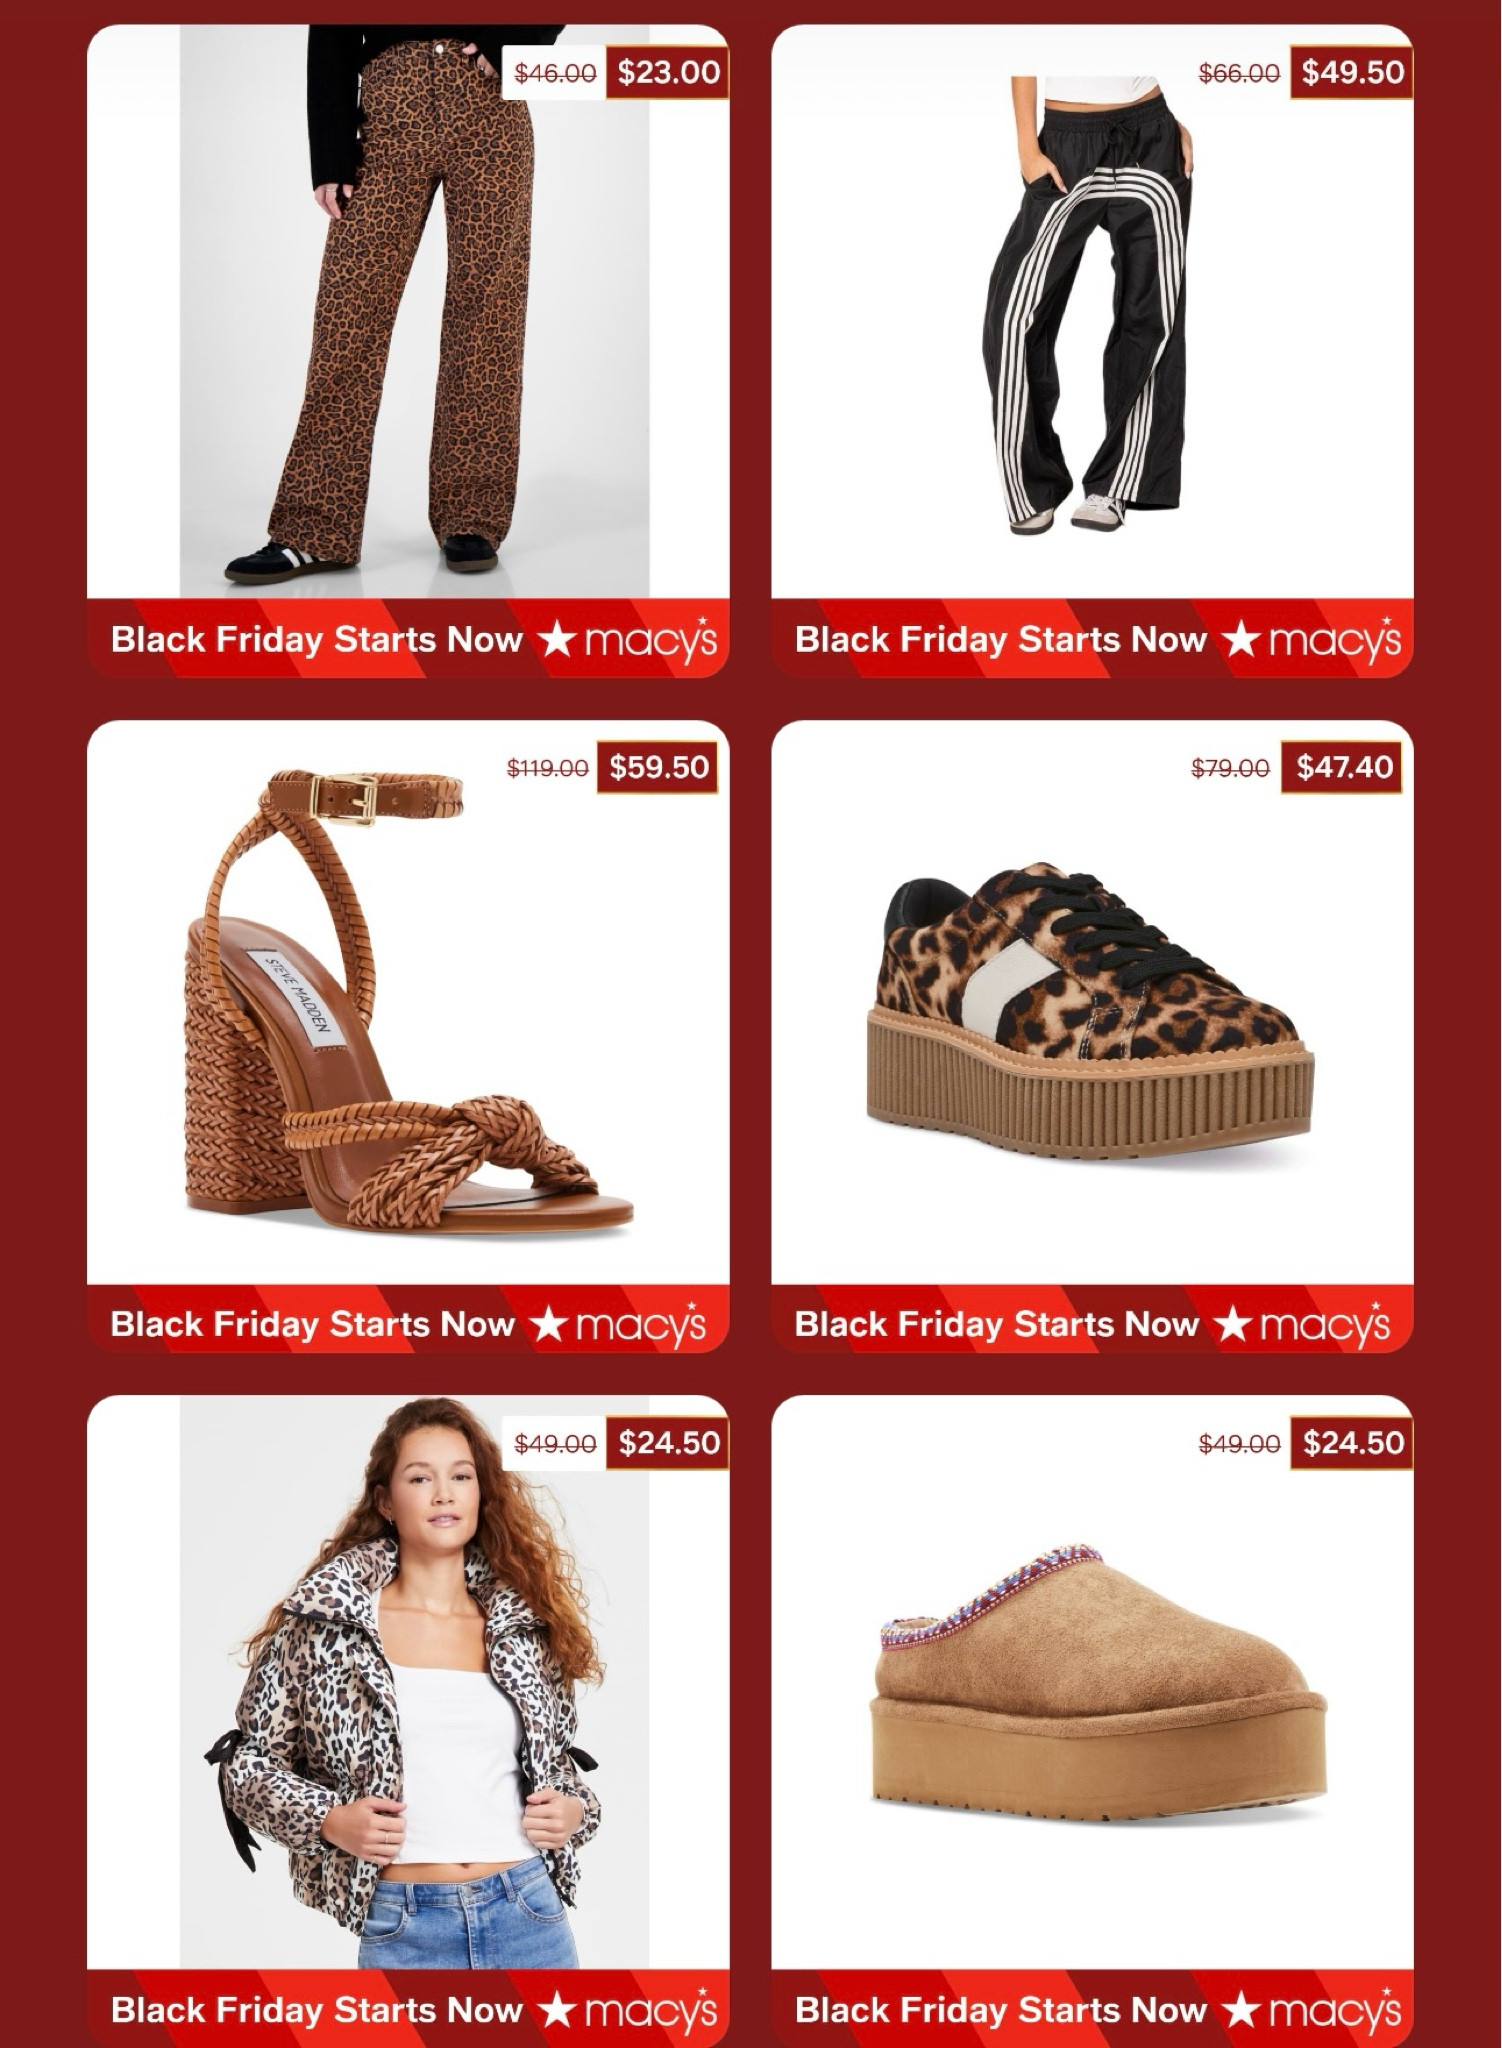
Task: Click Macy's star logo under braided sandal
Action: (x=618, y=1324)
